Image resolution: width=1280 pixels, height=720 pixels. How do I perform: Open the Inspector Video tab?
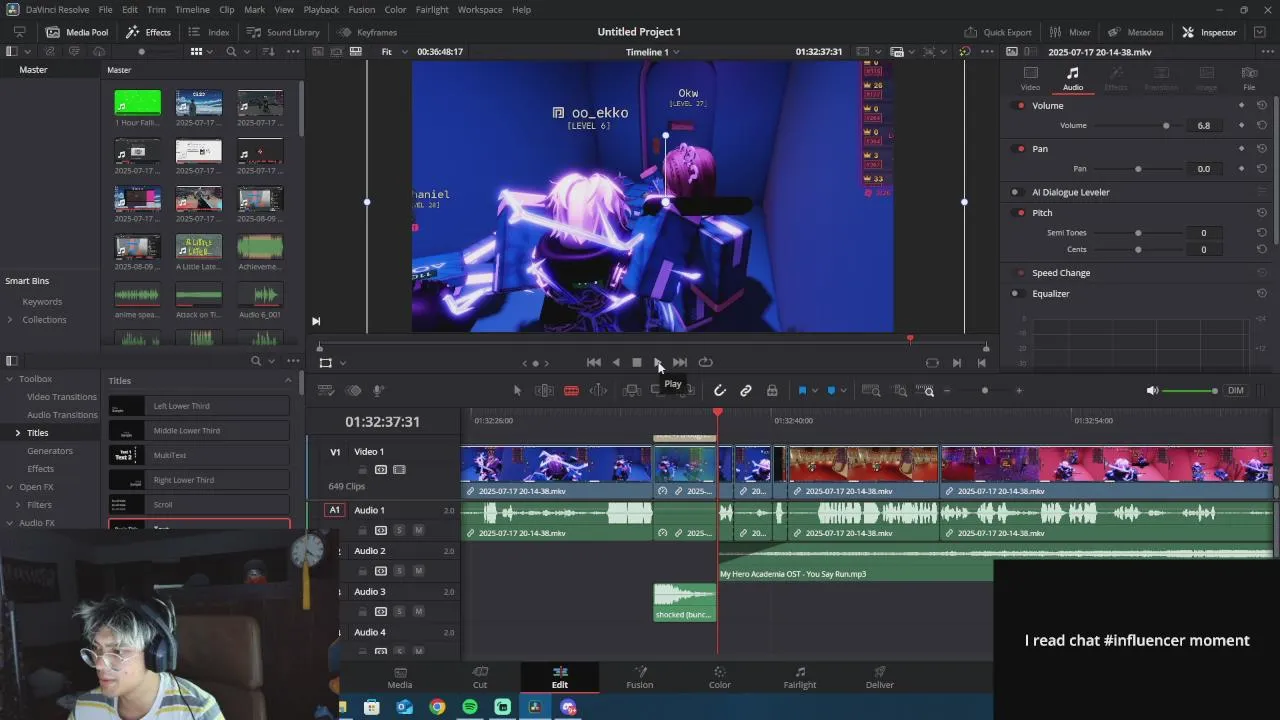pyautogui.click(x=1030, y=78)
